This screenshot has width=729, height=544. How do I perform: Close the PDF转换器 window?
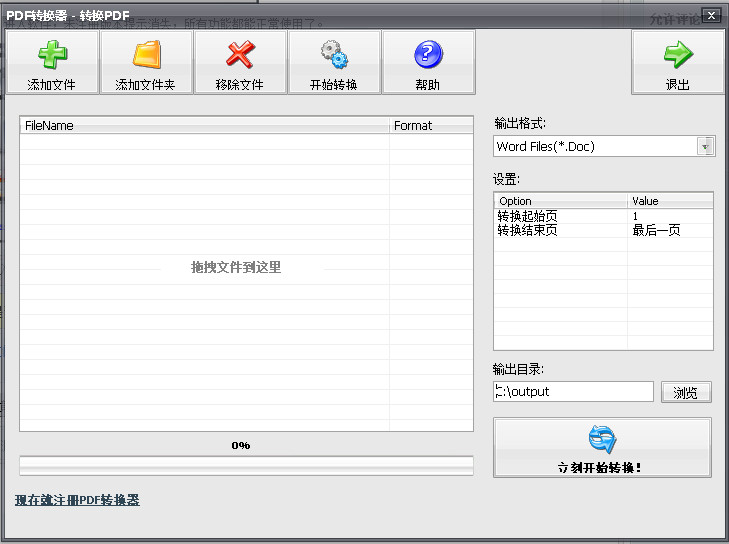click(710, 15)
